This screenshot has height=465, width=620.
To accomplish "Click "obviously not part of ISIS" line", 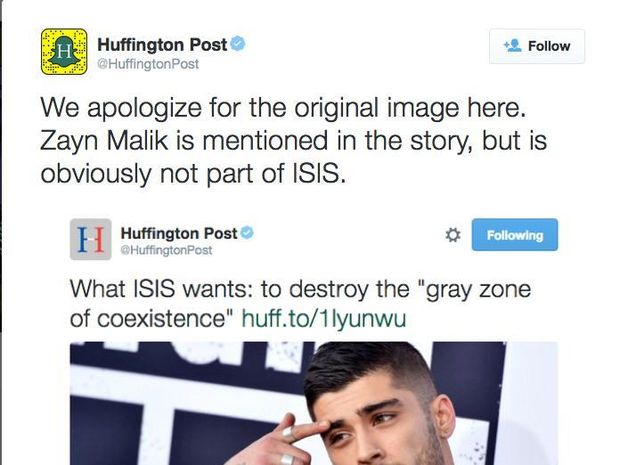I will tap(193, 174).
